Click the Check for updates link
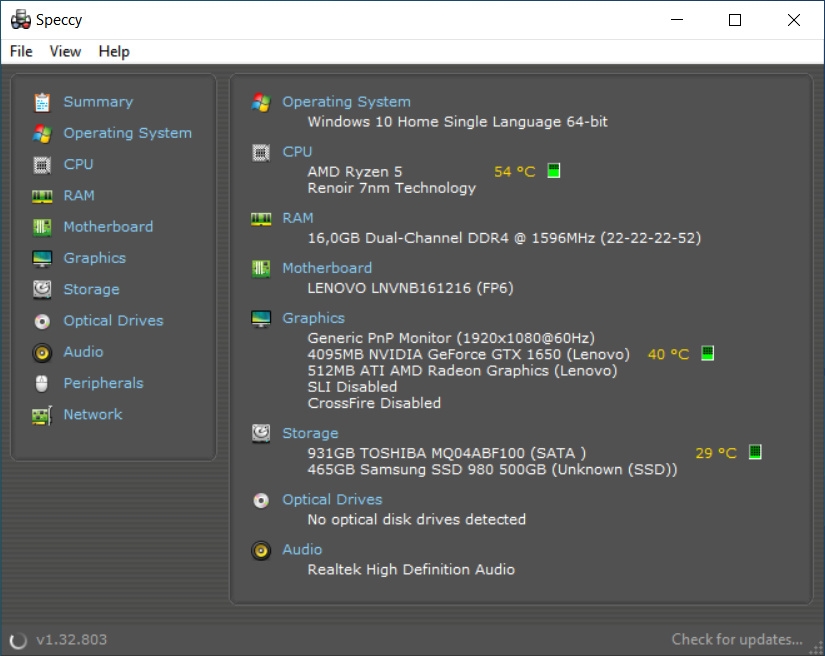The width and height of the screenshot is (825, 656). pyautogui.click(x=737, y=640)
